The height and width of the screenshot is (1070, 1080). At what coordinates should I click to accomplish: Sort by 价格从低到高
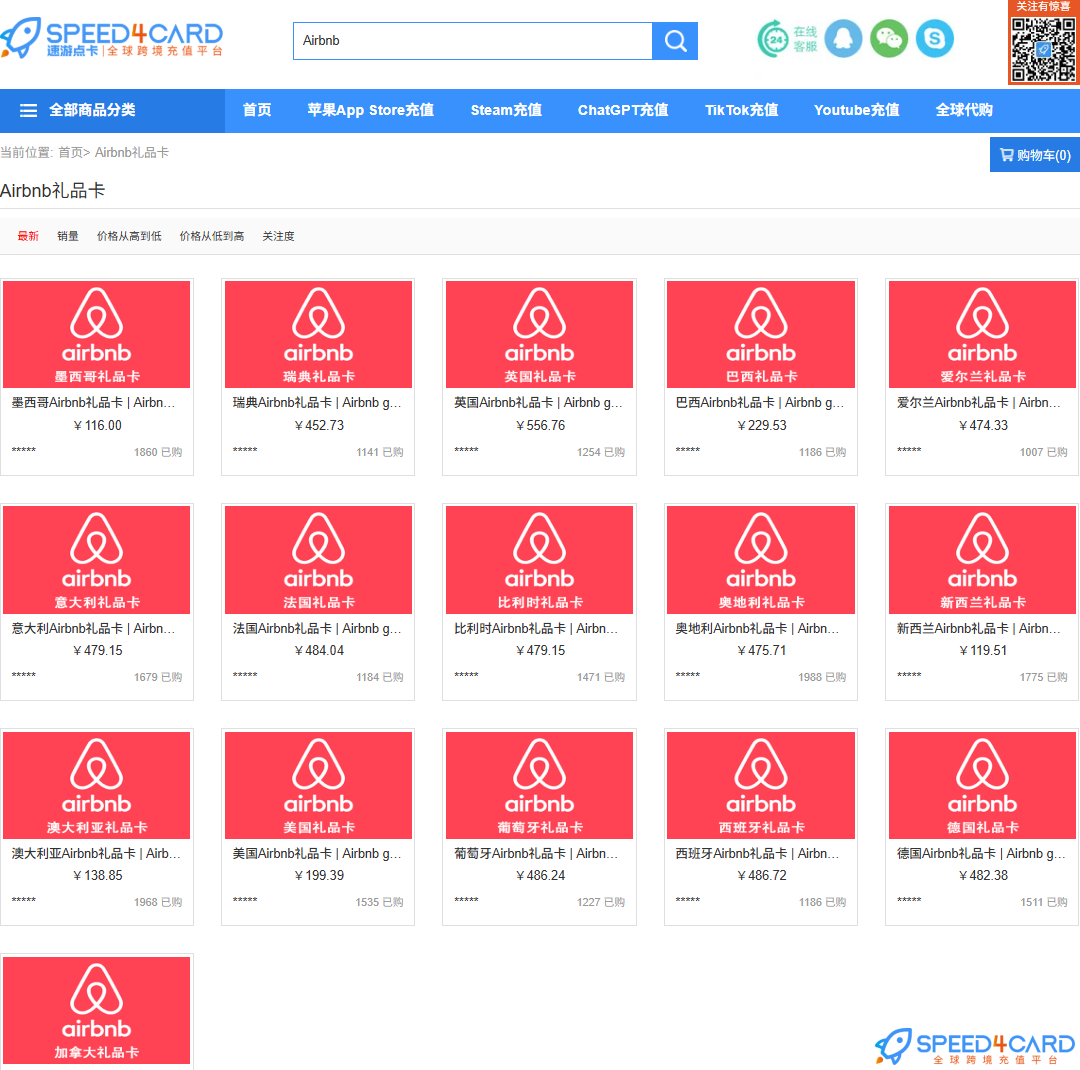pos(211,236)
